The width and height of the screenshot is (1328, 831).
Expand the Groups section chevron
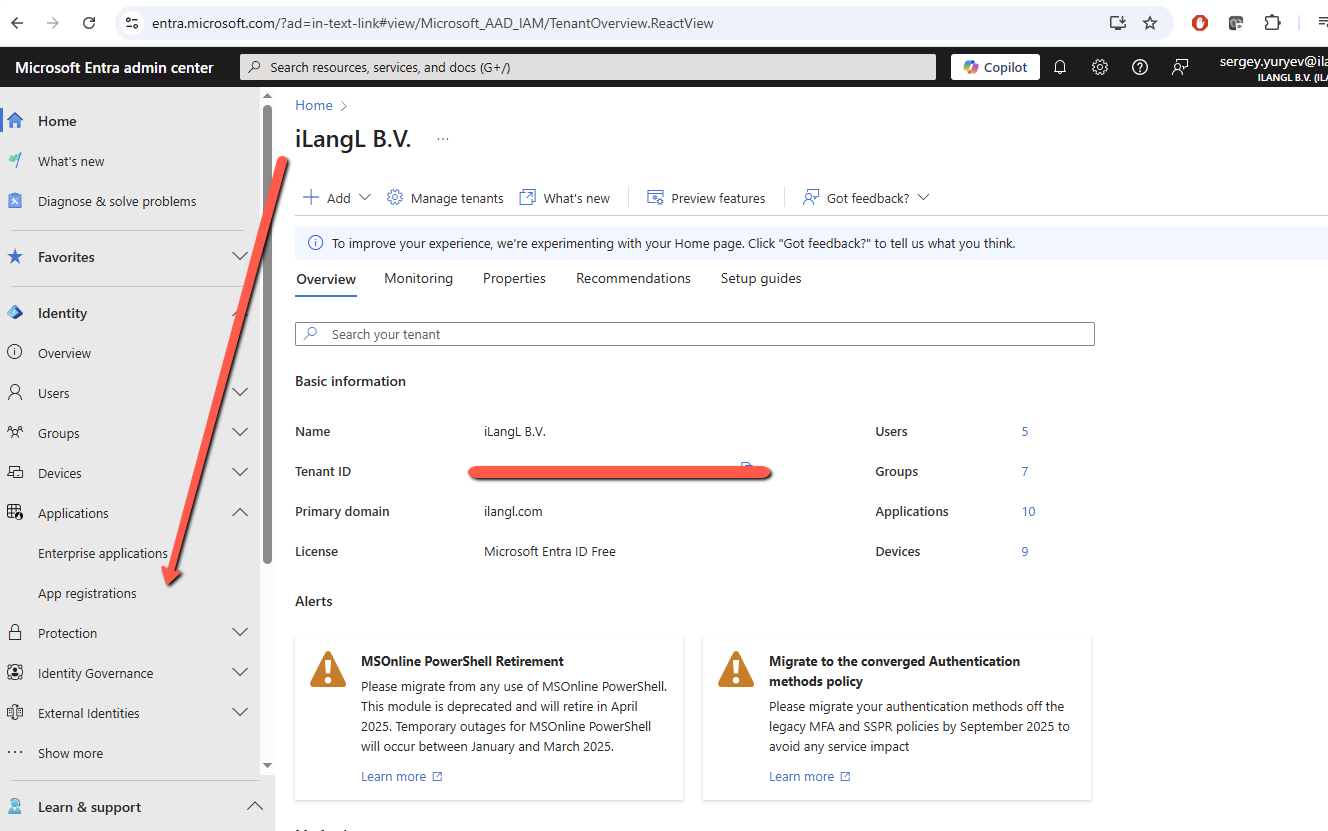pyautogui.click(x=240, y=433)
